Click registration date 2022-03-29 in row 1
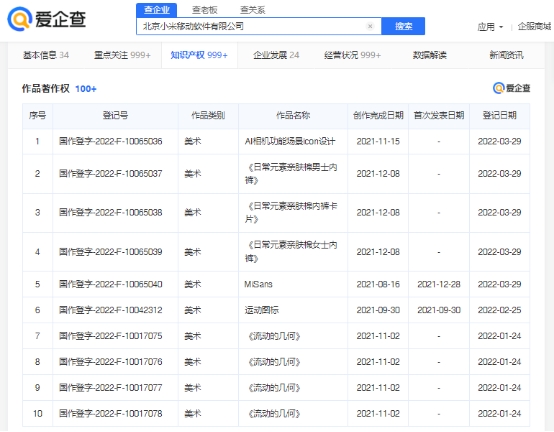This screenshot has width=554, height=432. coord(500,141)
